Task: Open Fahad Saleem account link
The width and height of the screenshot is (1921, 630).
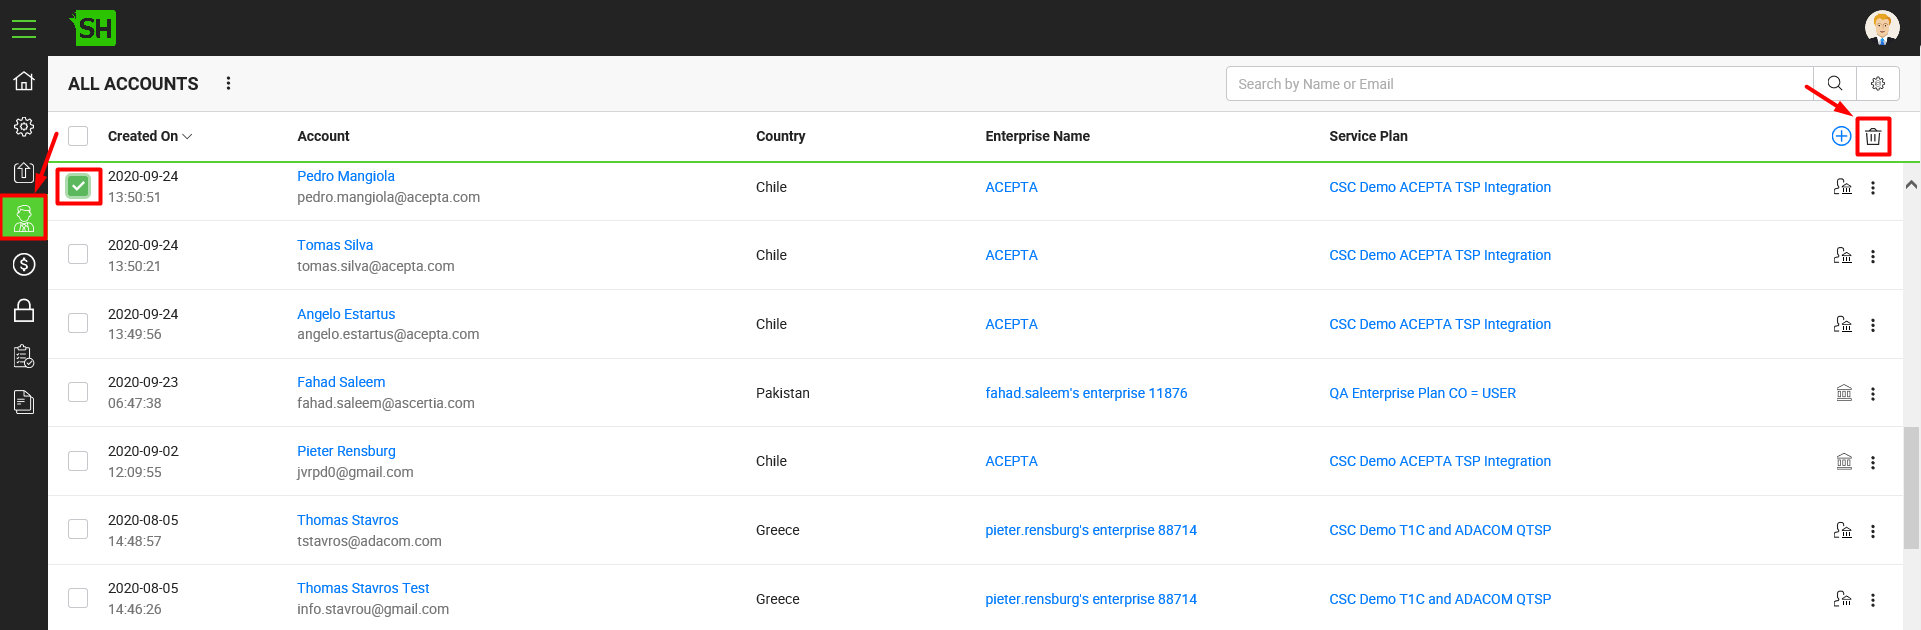Action: coord(341,382)
